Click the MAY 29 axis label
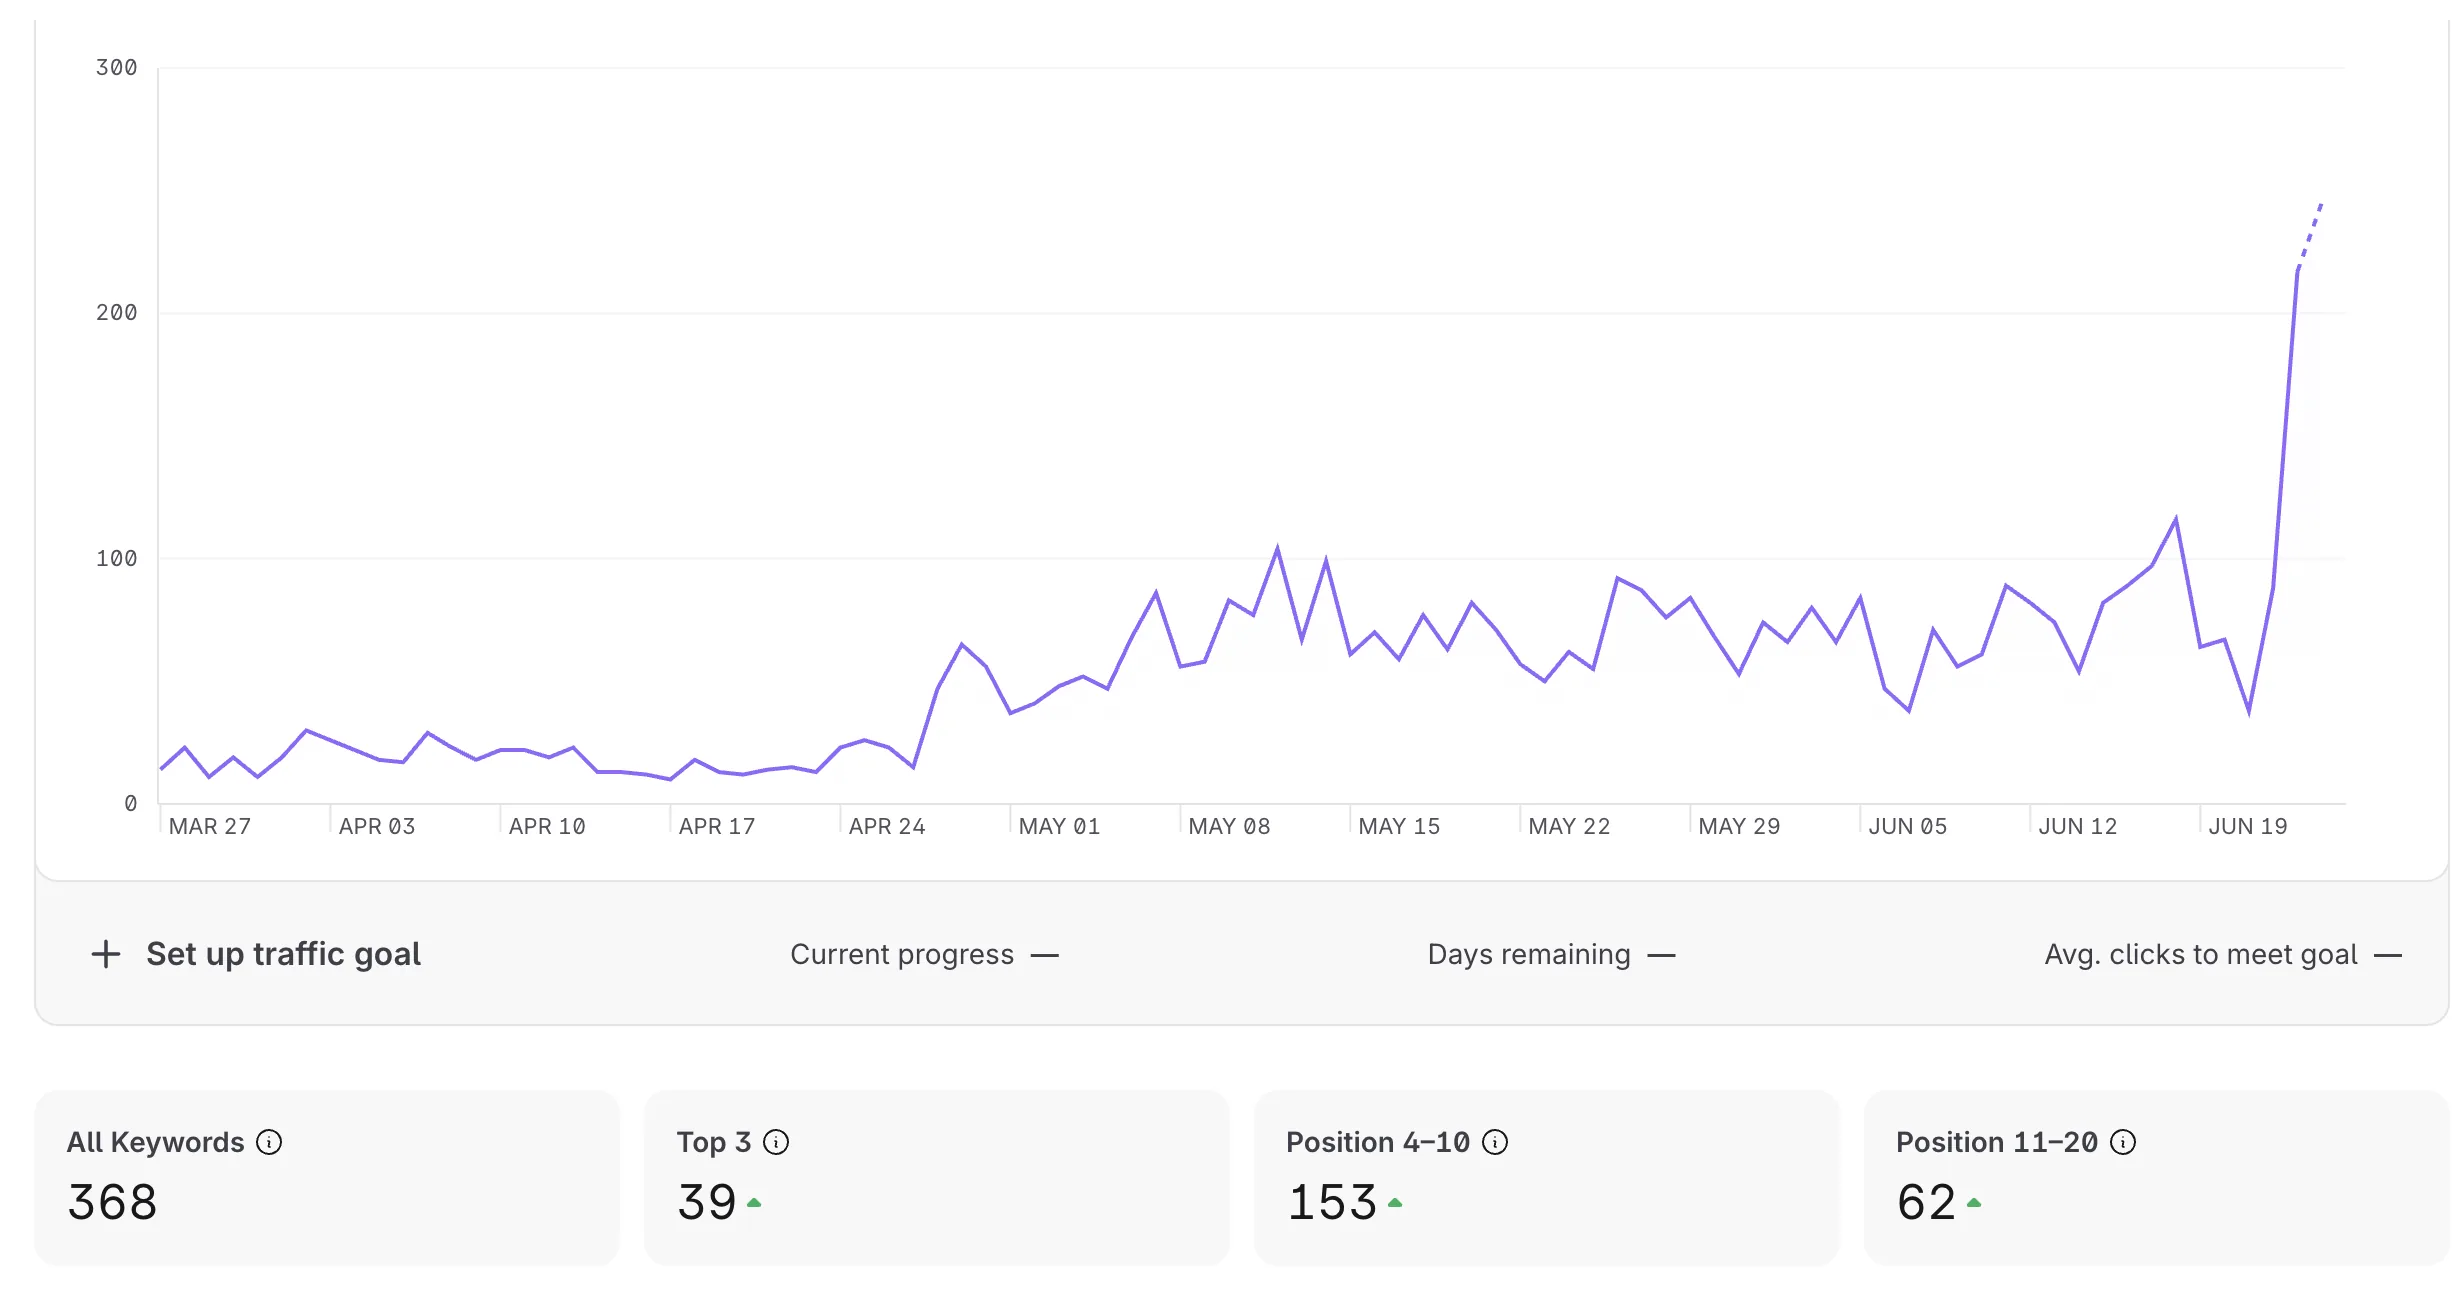 coord(1739,827)
